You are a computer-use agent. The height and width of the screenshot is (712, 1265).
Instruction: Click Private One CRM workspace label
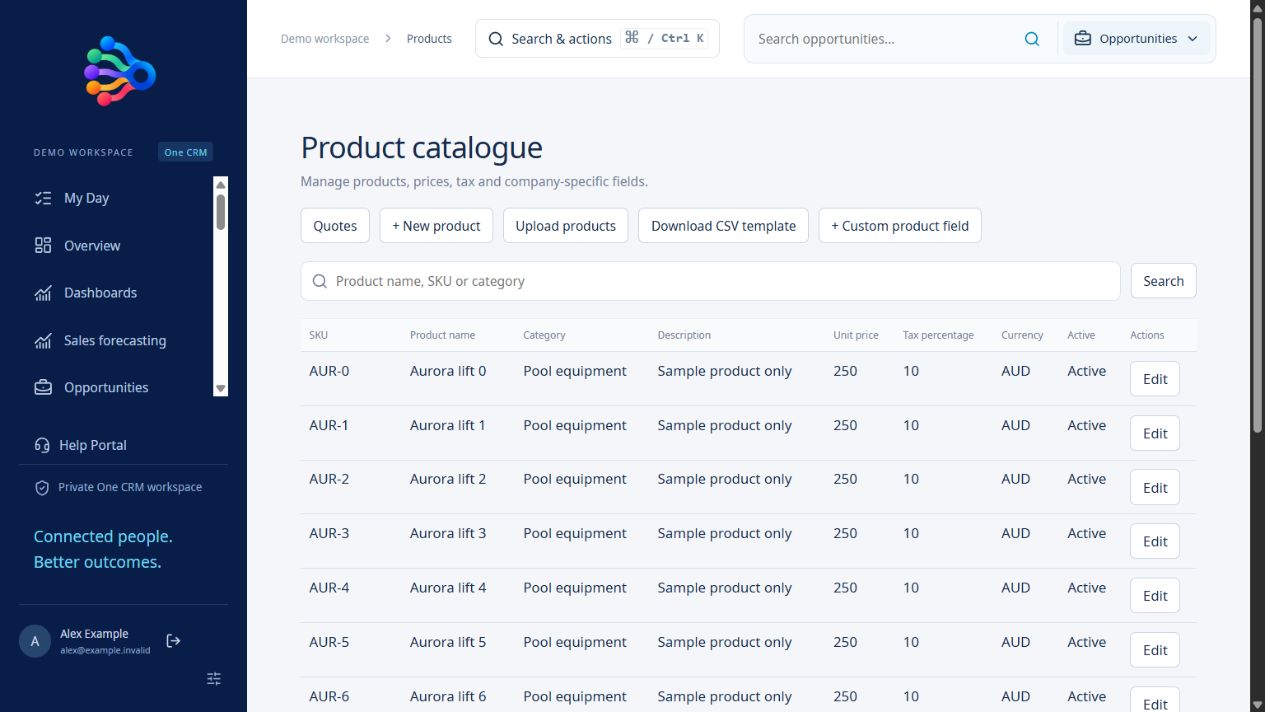[x=130, y=487]
